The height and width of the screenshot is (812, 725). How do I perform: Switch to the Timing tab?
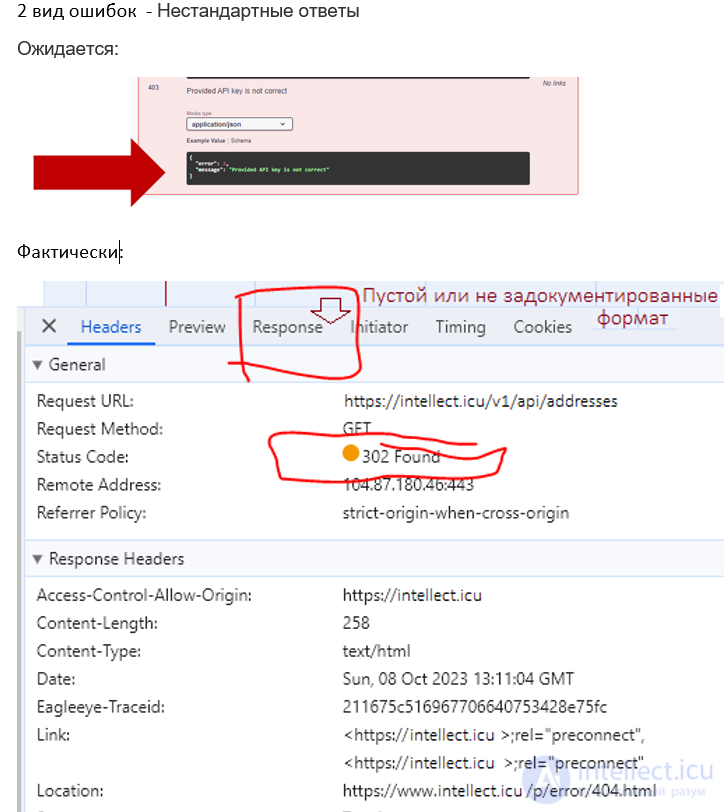[x=460, y=327]
